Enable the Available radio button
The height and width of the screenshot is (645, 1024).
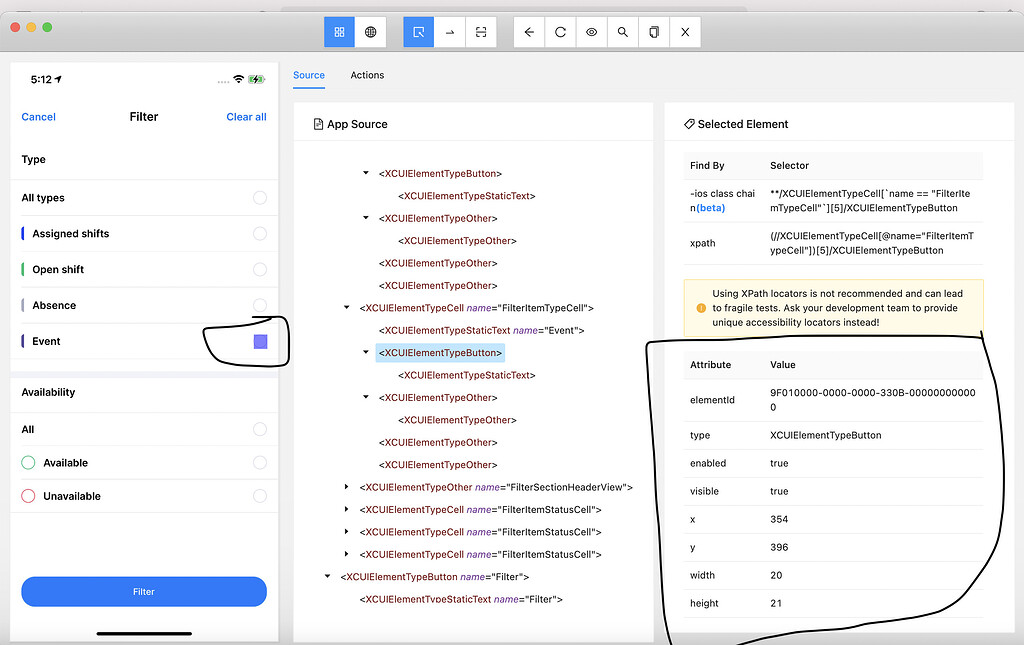pos(259,460)
